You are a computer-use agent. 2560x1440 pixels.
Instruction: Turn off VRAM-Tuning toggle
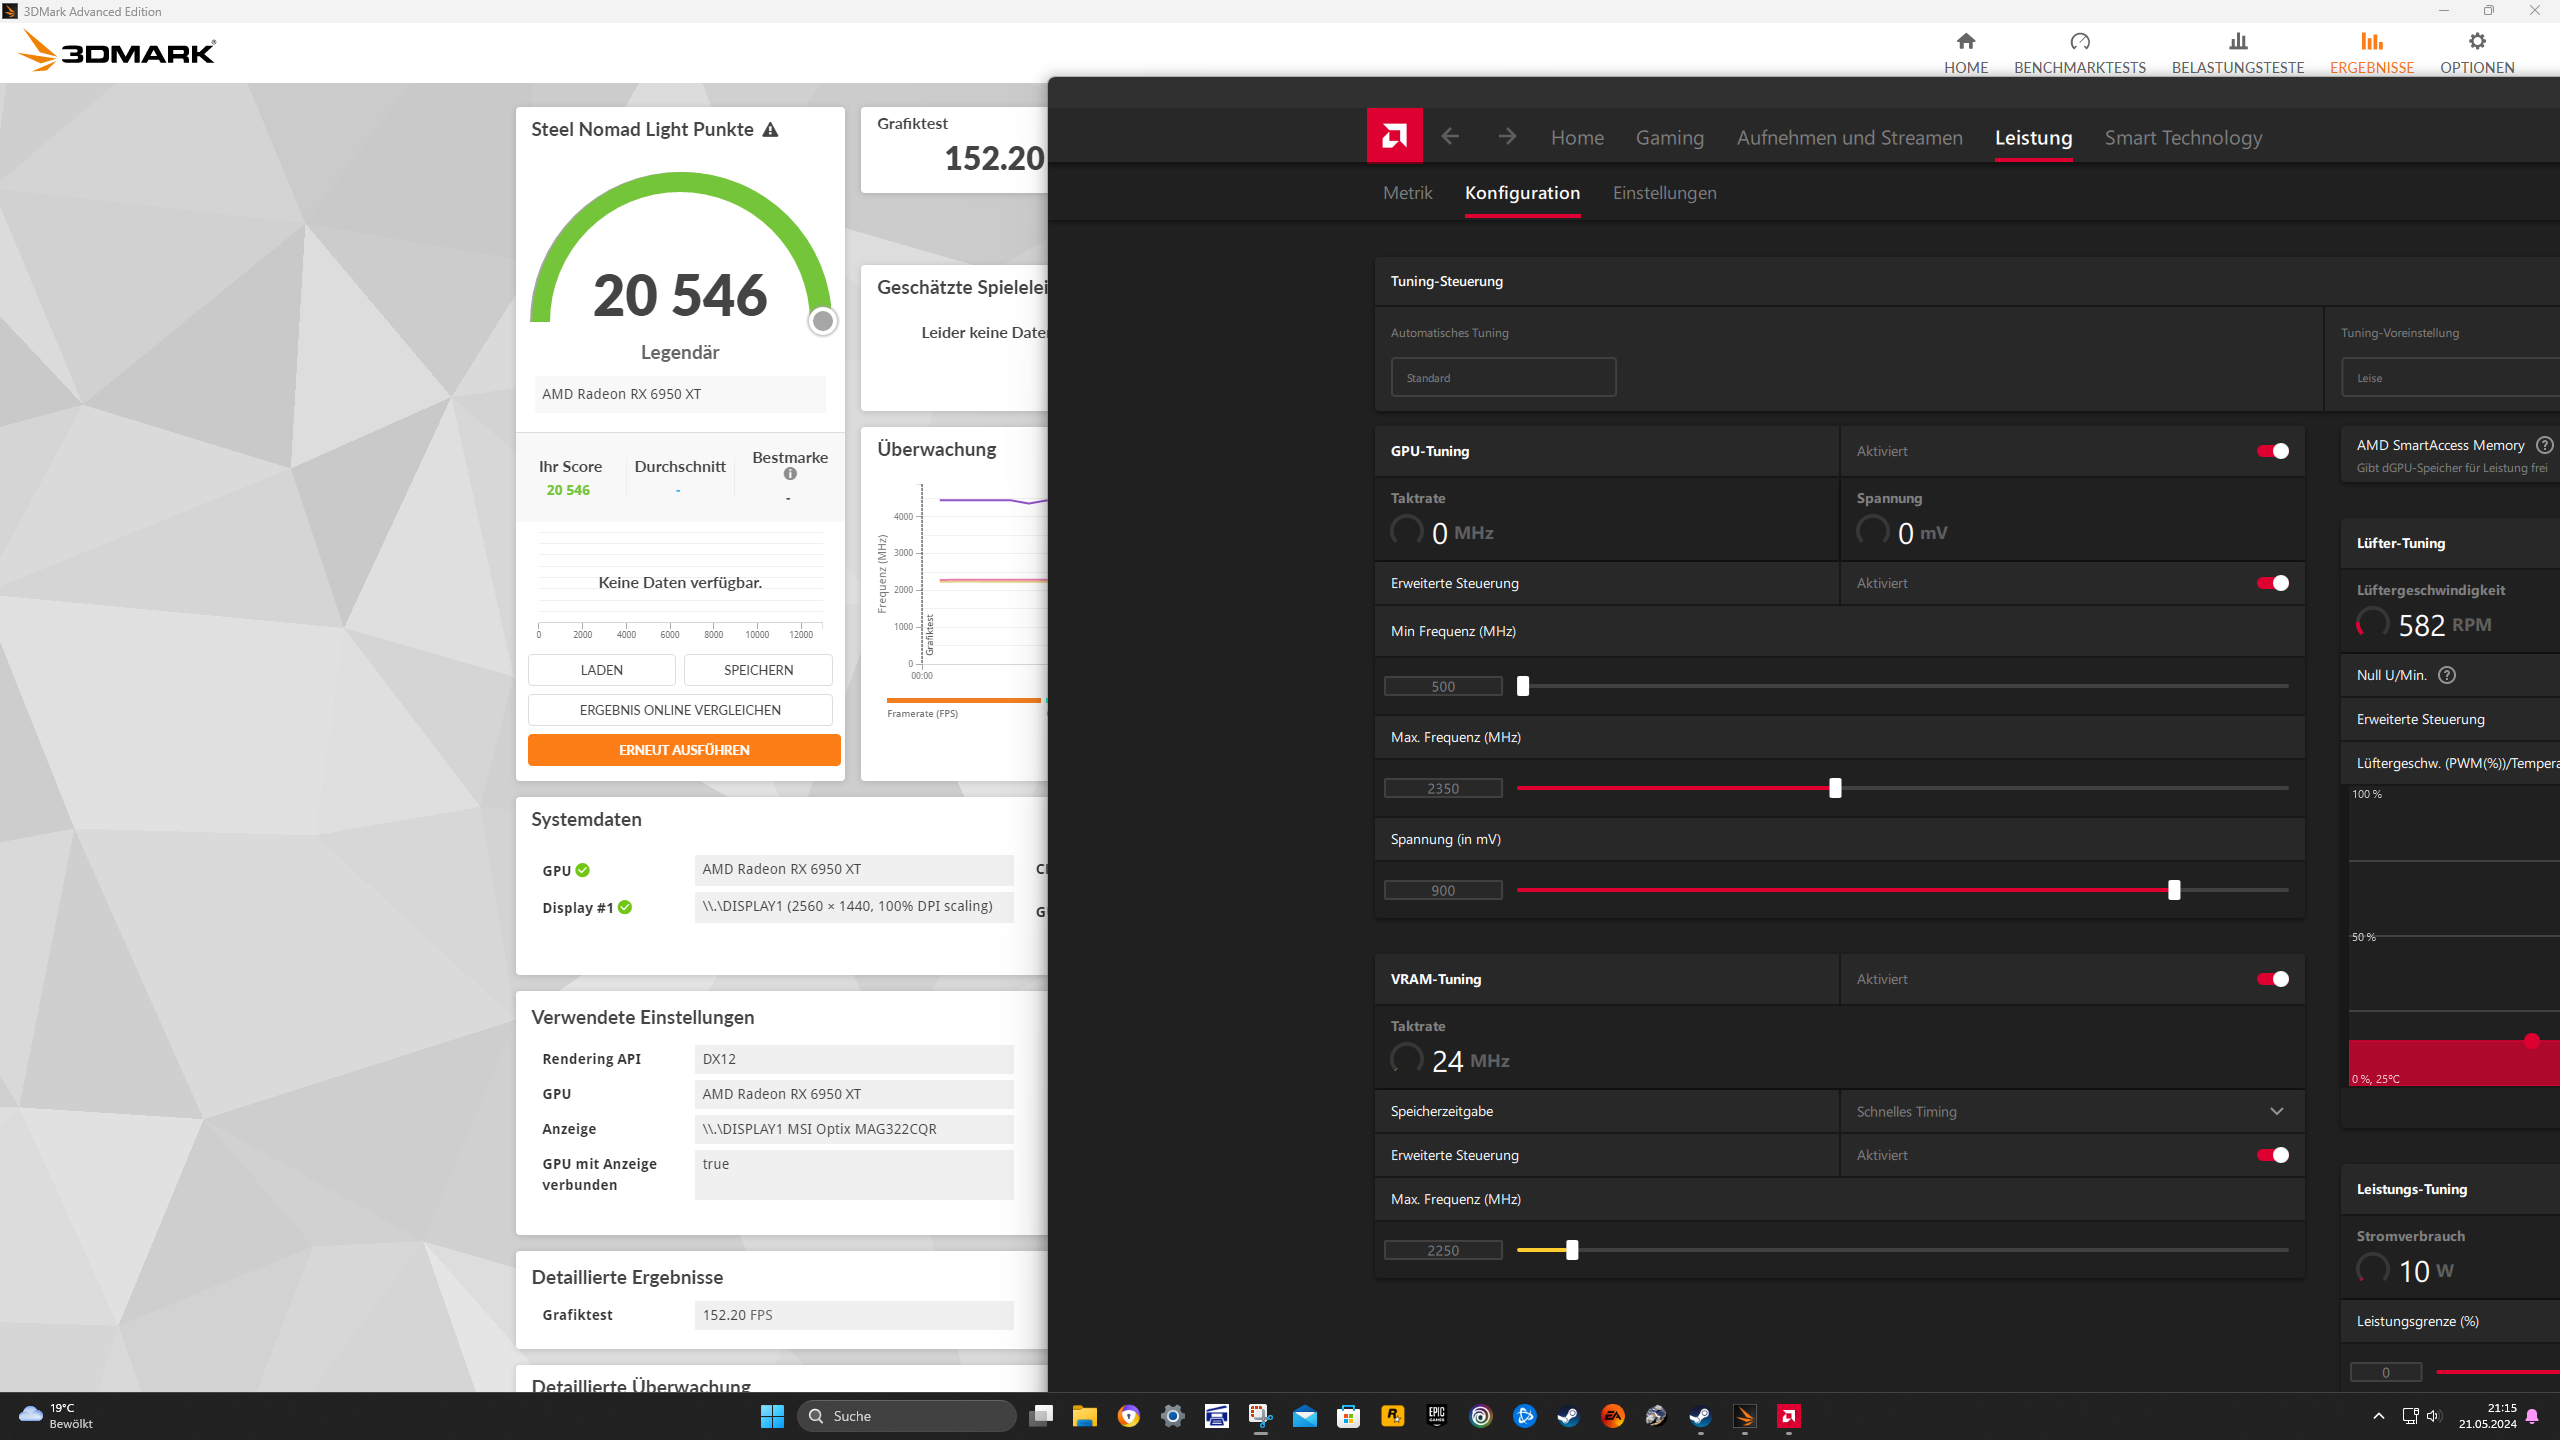(x=2272, y=979)
